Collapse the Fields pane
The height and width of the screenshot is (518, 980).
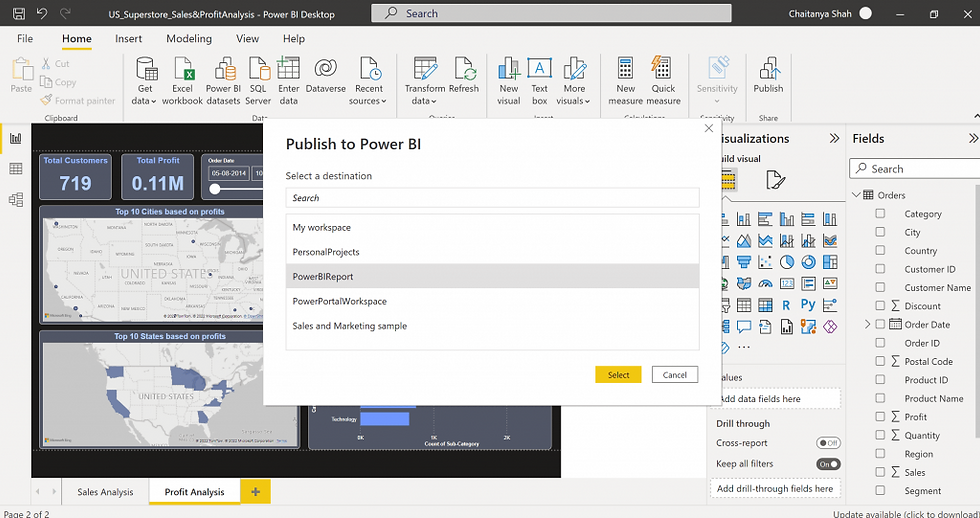click(973, 139)
